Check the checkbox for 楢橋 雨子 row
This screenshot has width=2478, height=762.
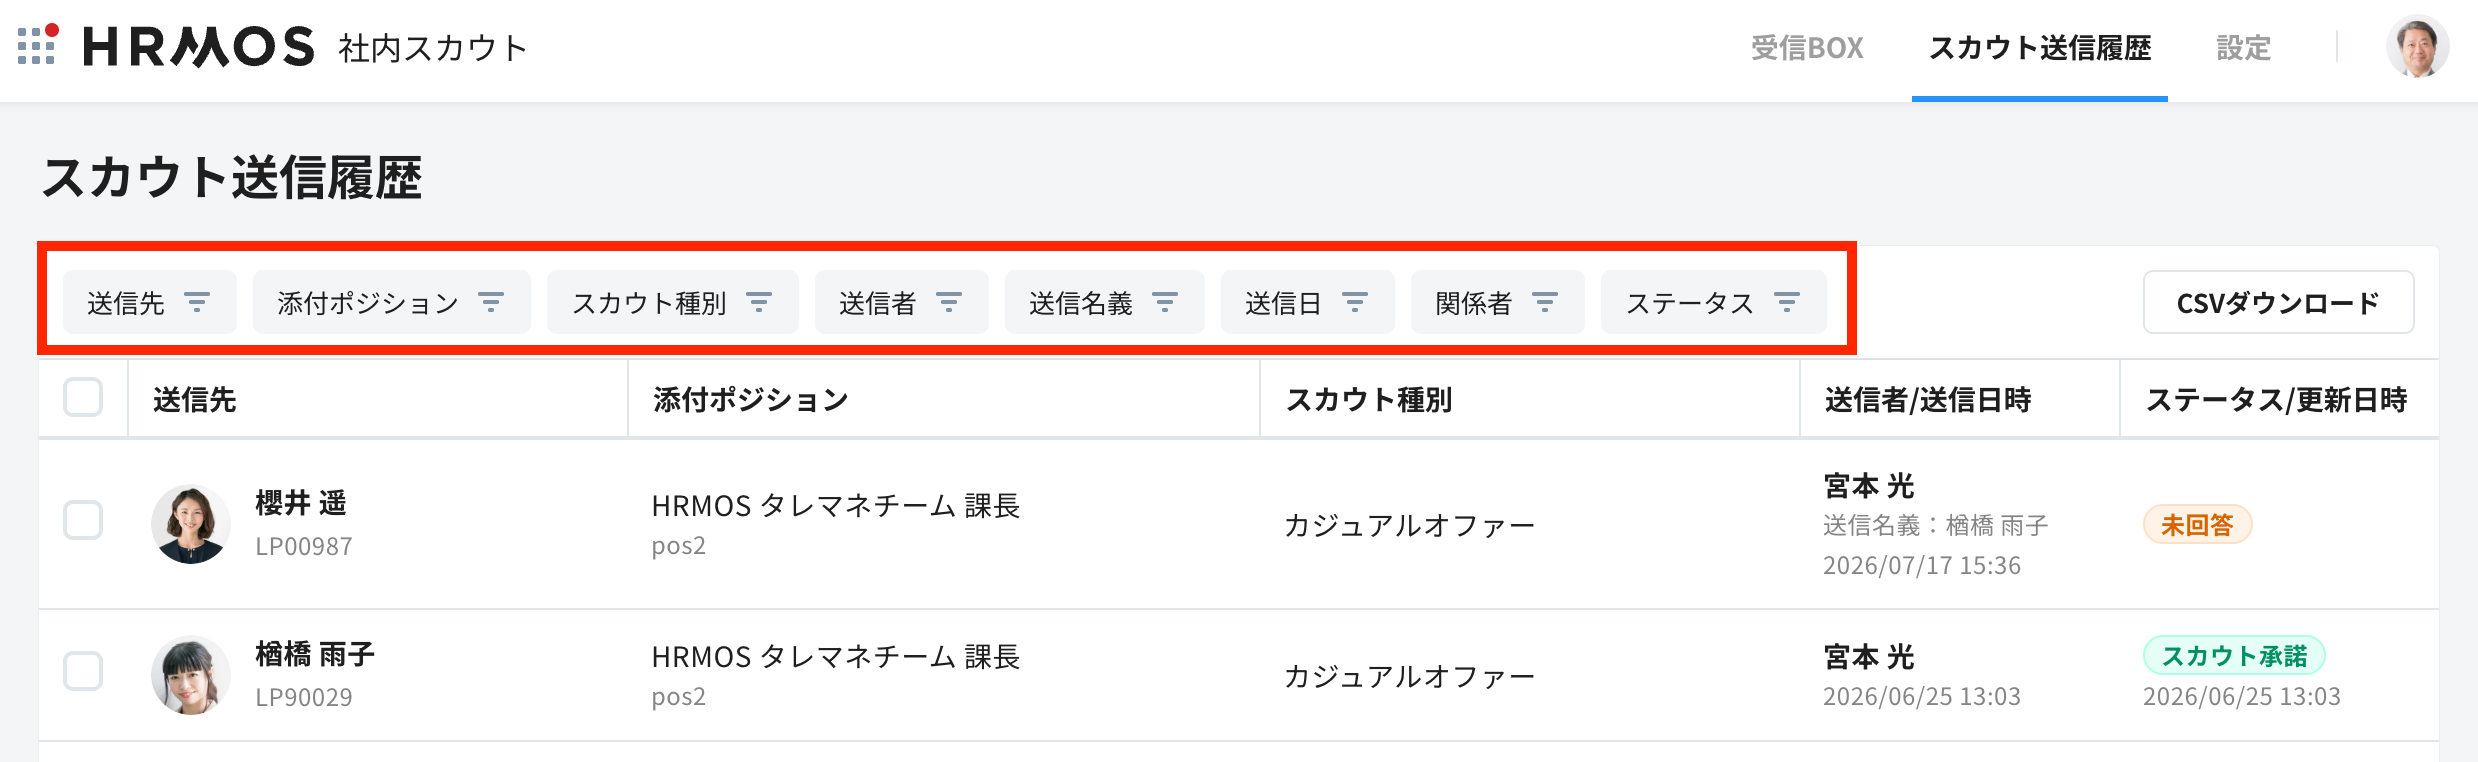[83, 671]
